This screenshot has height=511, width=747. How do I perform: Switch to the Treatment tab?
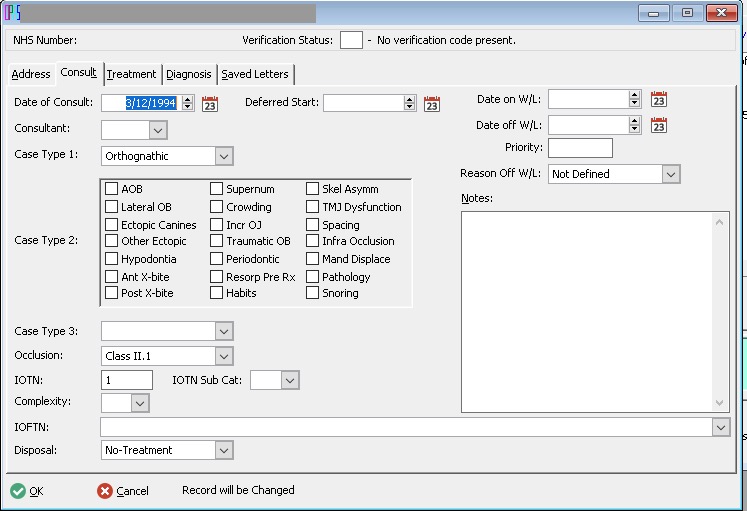[x=131, y=74]
